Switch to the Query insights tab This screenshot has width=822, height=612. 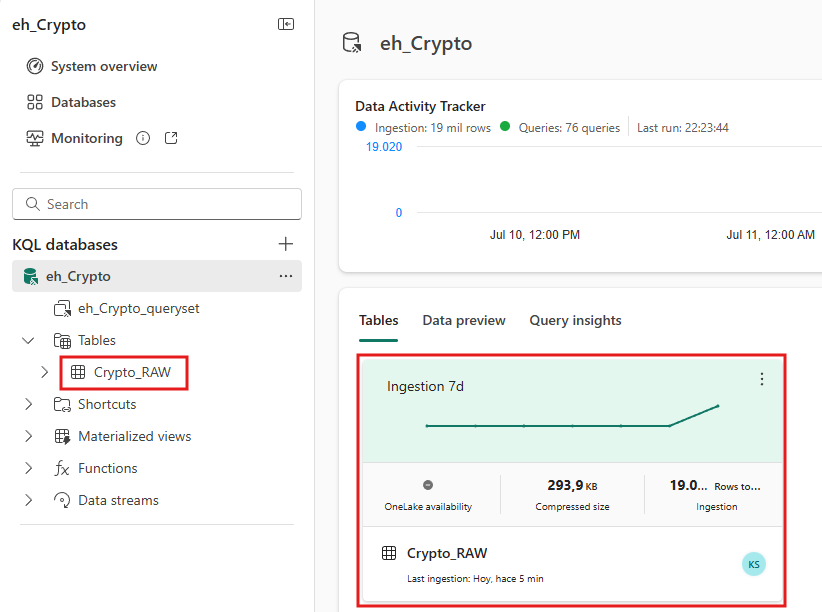pos(576,320)
